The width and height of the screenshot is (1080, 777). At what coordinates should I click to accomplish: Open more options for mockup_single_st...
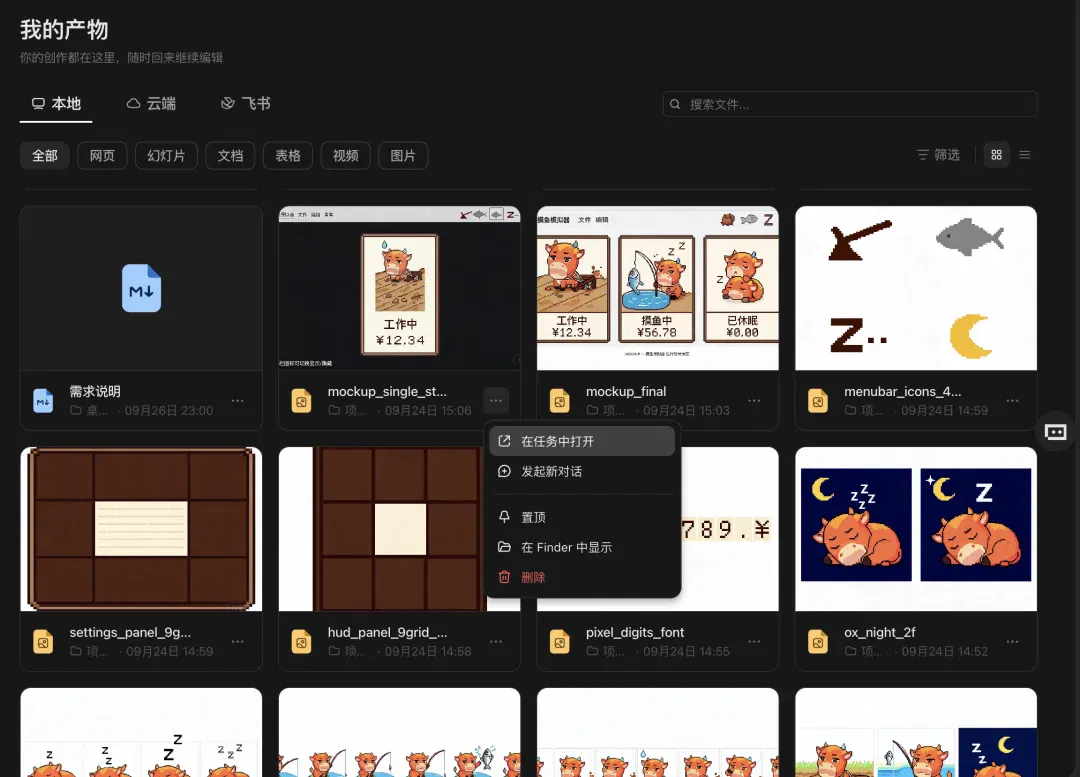tap(496, 400)
